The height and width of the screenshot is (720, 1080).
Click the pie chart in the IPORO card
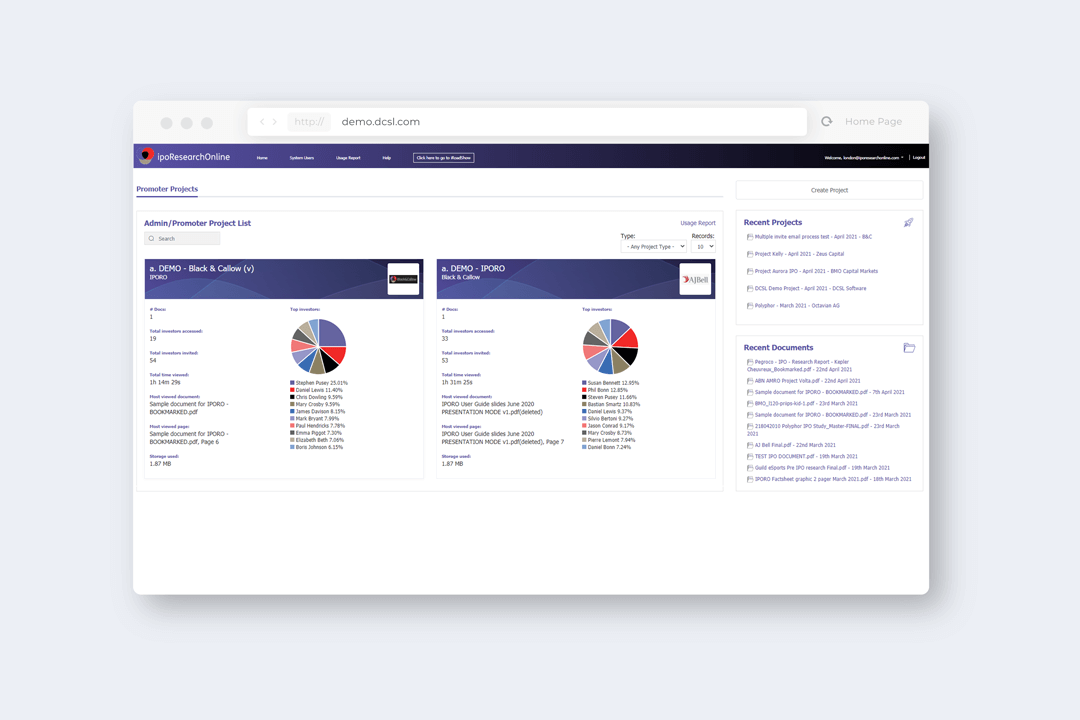point(610,347)
